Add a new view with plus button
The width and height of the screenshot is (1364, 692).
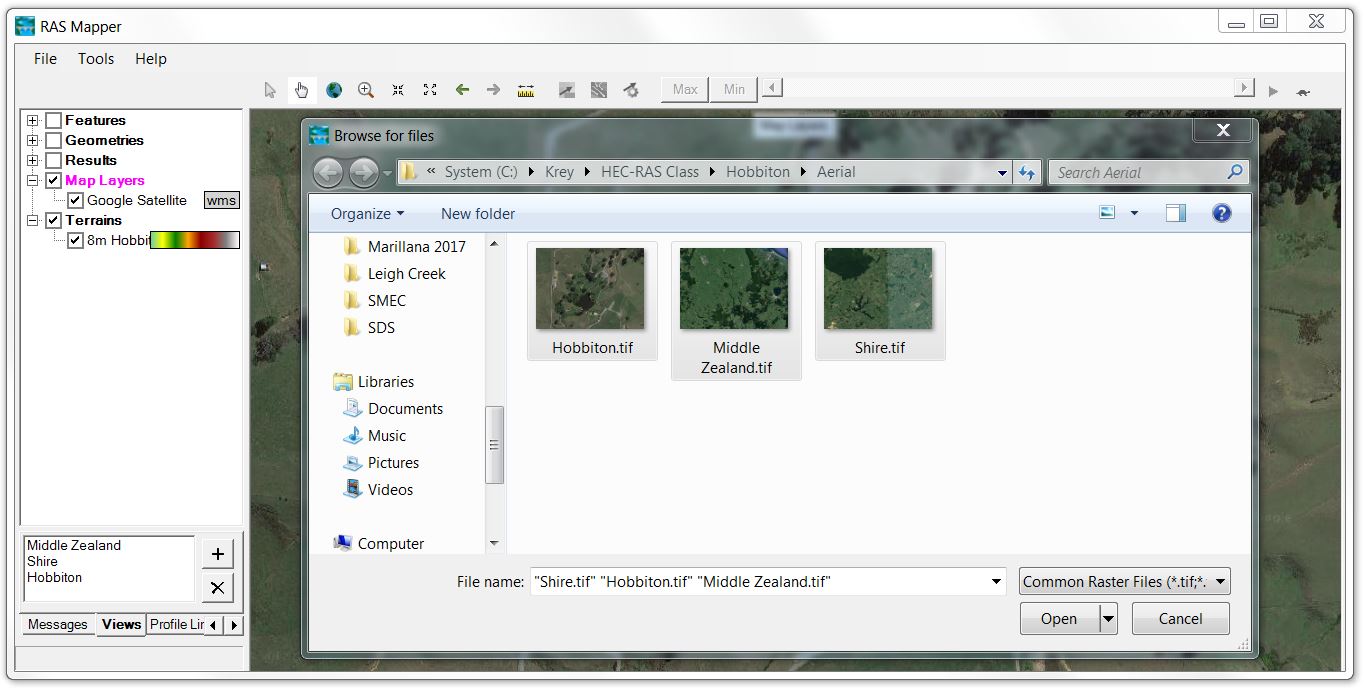(x=218, y=553)
